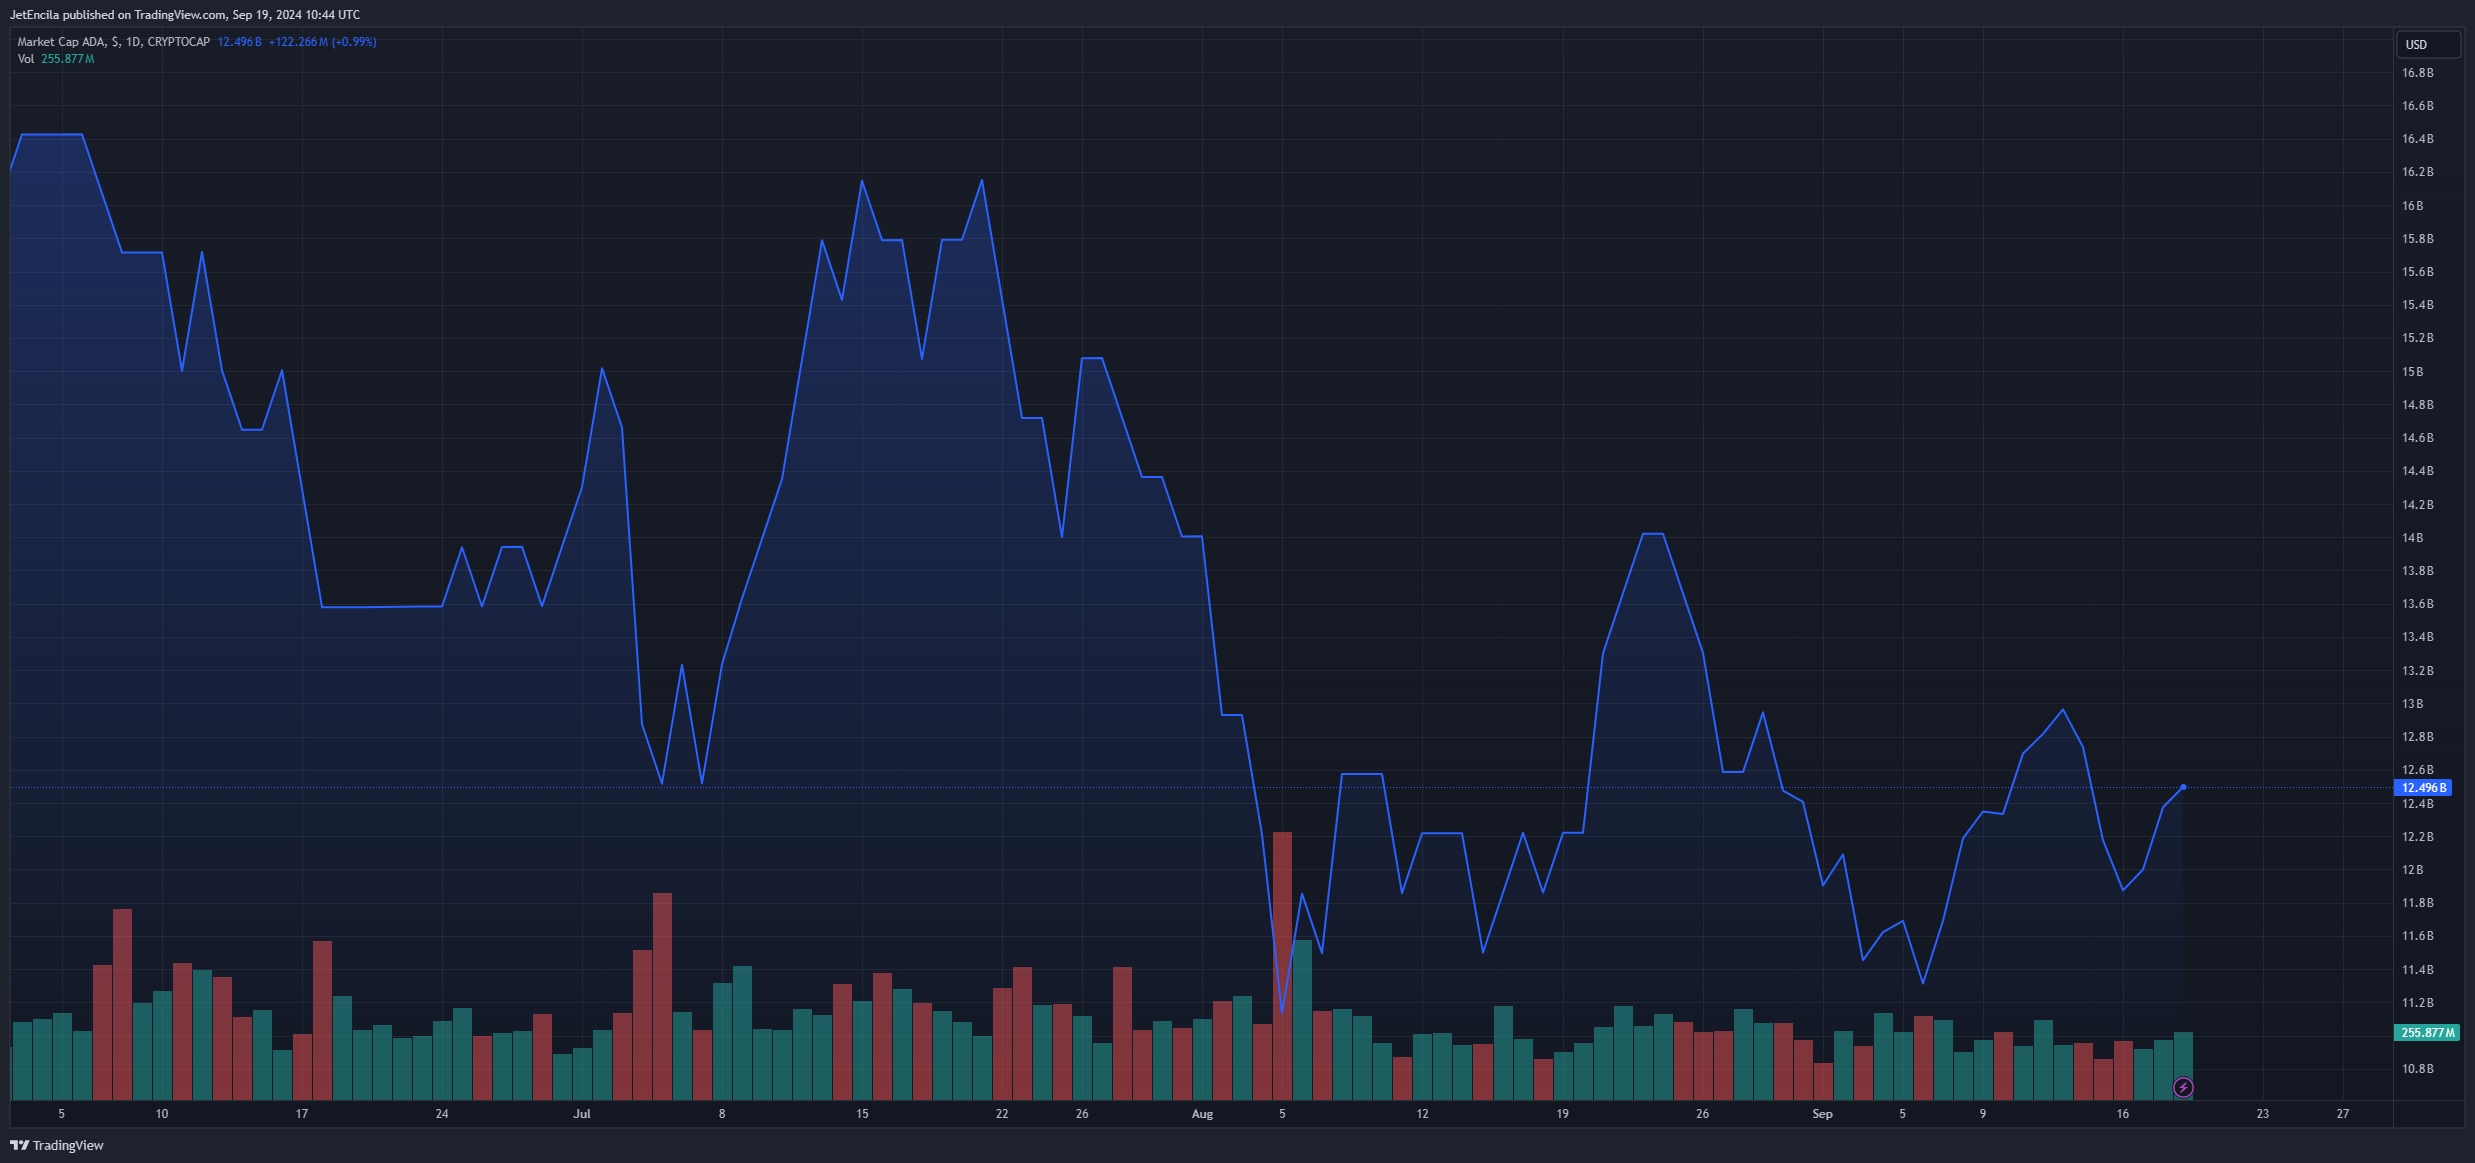
Task: Click the volume value label 255.877M
Action: [2428, 1032]
